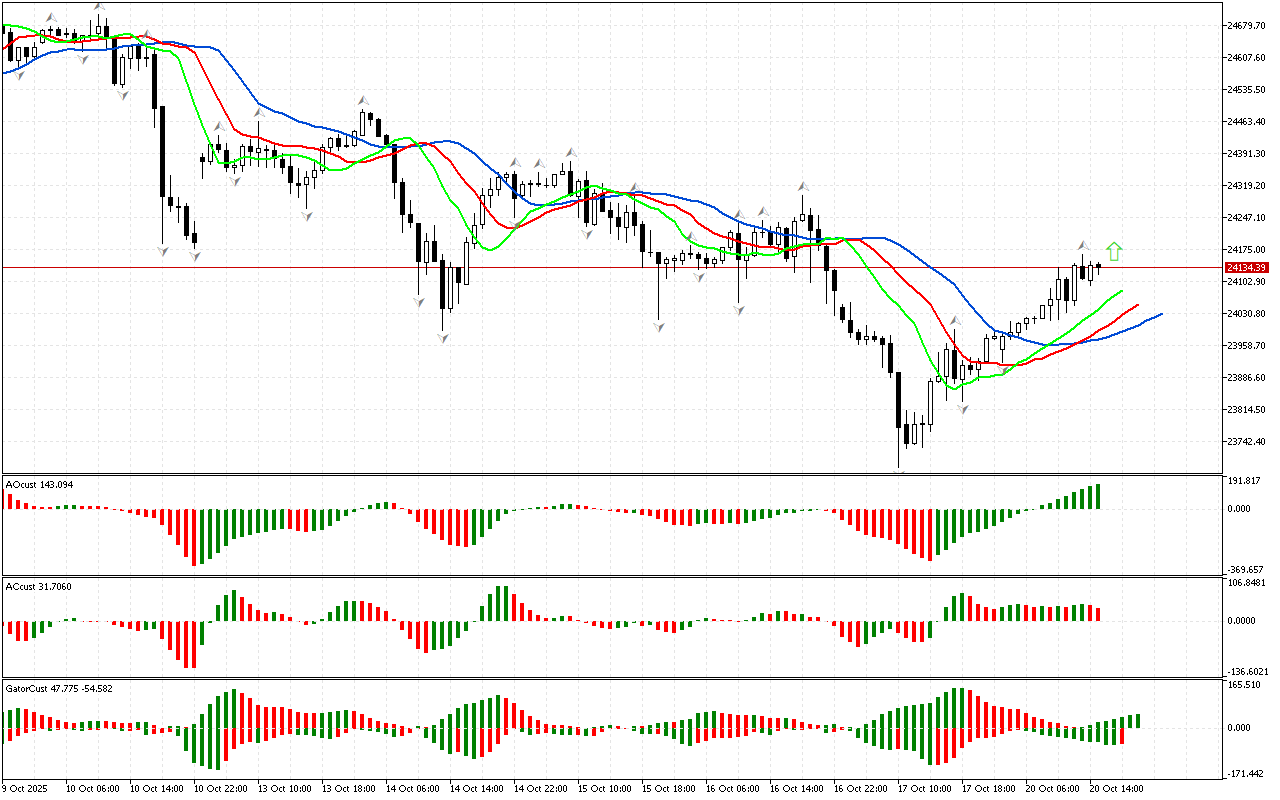Image resolution: width=1280 pixels, height=800 pixels.
Task: Click the large black candle at chart low
Action: pyautogui.click(x=899, y=400)
